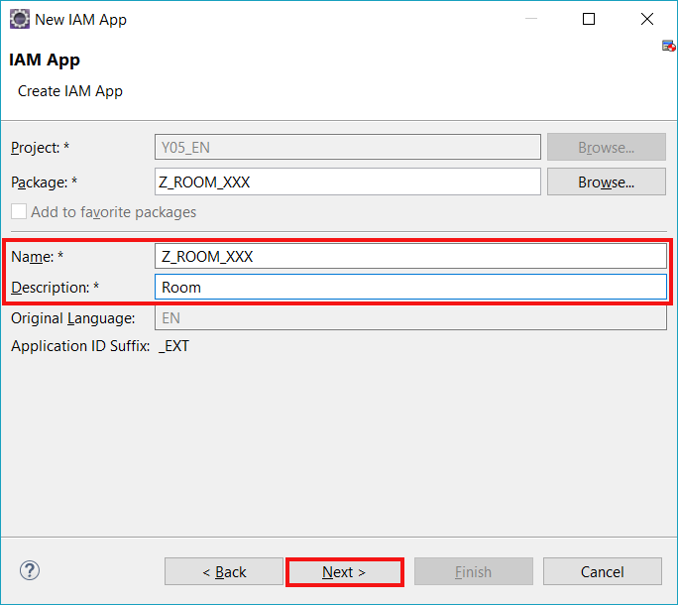Image resolution: width=678 pixels, height=605 pixels.
Task: Click the _EXT application ID suffix text
Action: click(x=174, y=346)
